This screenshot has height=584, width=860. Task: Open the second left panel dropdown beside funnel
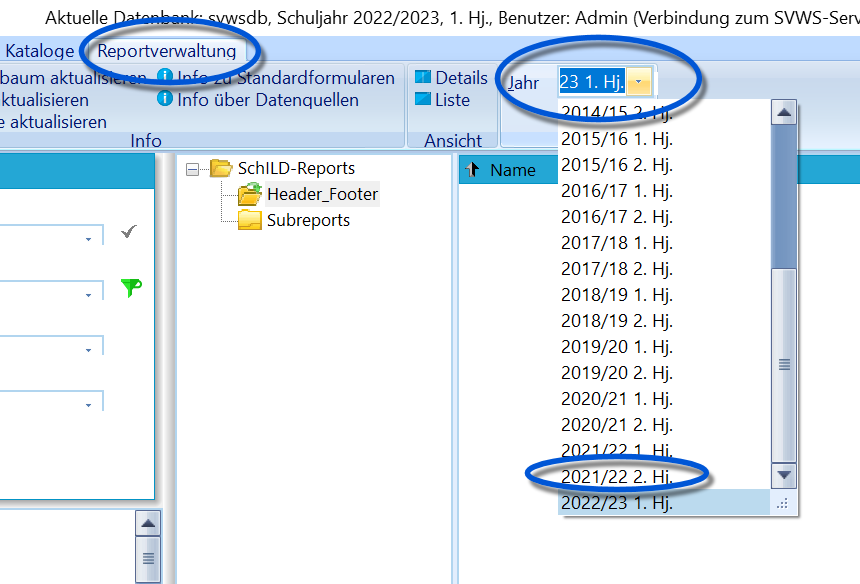pos(88,295)
